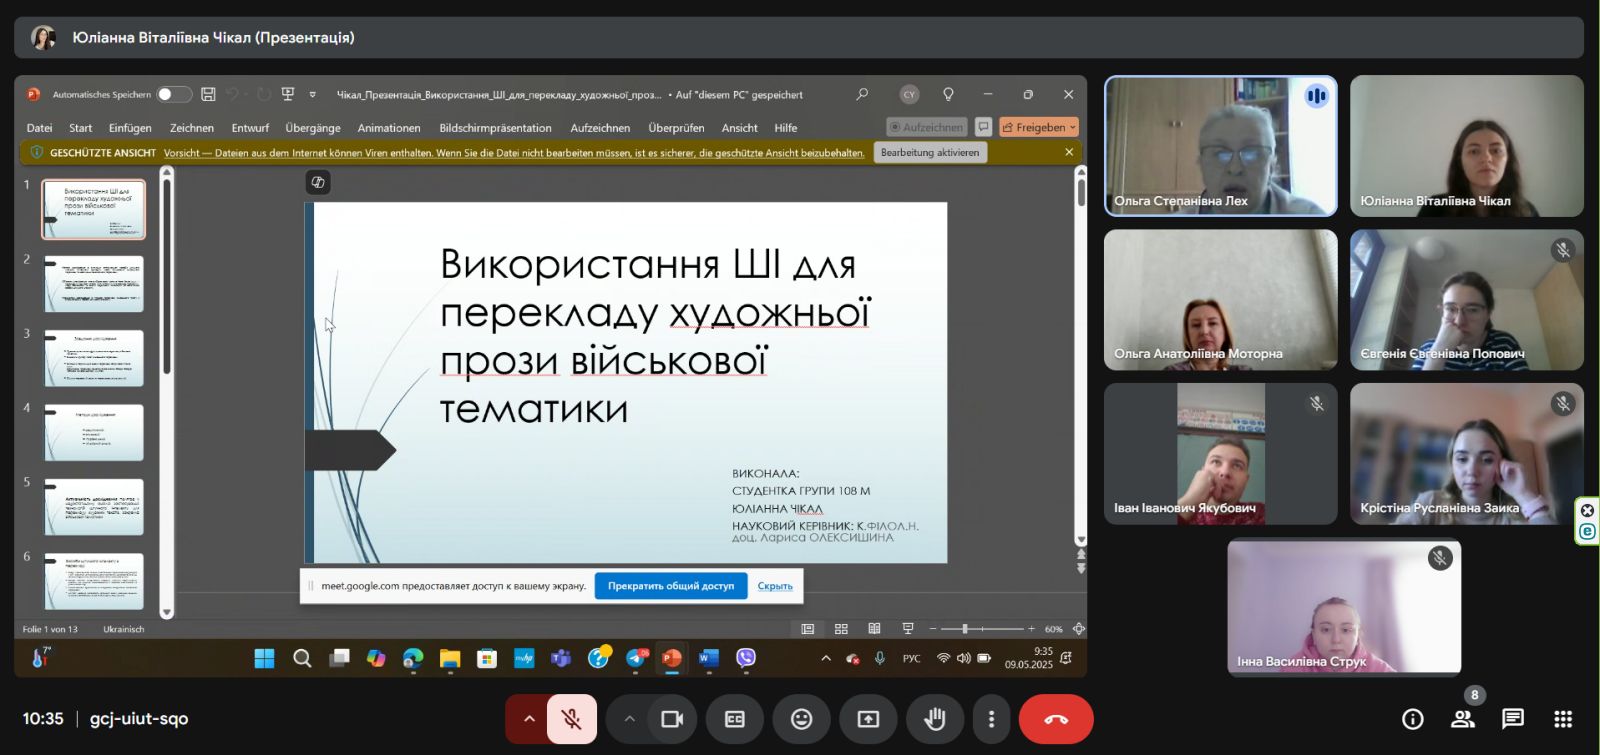Click the lightbulb ideas icon in the title bar
The height and width of the screenshot is (755, 1600).
pos(948,94)
